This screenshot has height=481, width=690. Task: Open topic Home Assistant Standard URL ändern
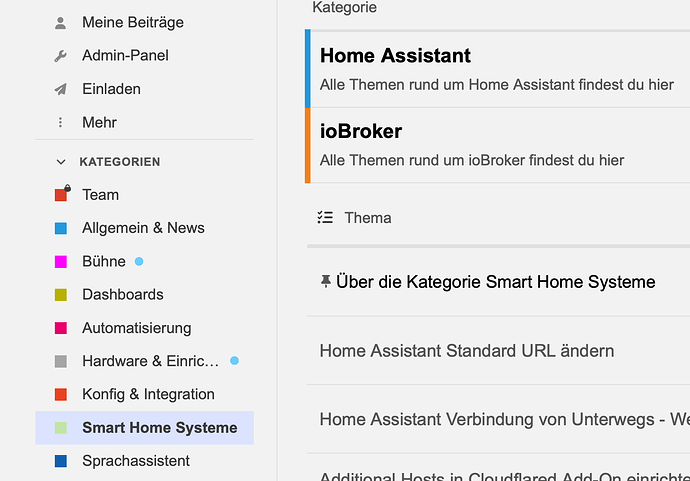(467, 351)
